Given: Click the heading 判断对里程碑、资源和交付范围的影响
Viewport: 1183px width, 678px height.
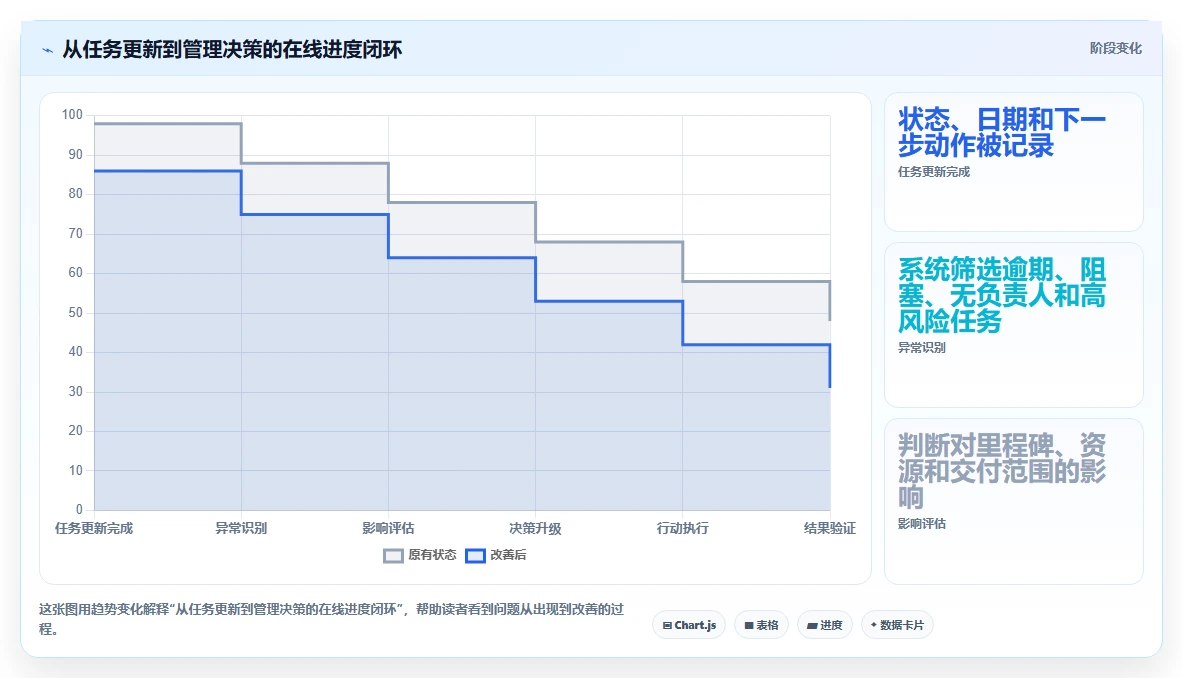Looking at the screenshot, I should pyautogui.click(x=1002, y=471).
